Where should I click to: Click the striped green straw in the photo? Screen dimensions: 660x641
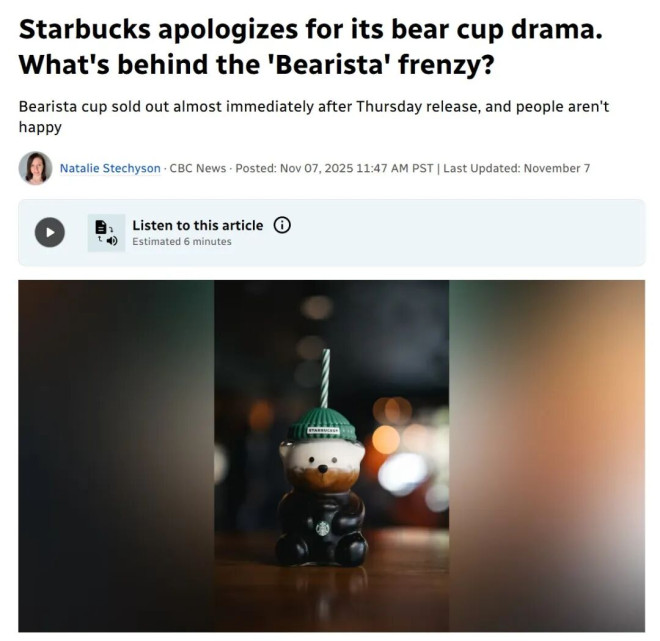(325, 378)
